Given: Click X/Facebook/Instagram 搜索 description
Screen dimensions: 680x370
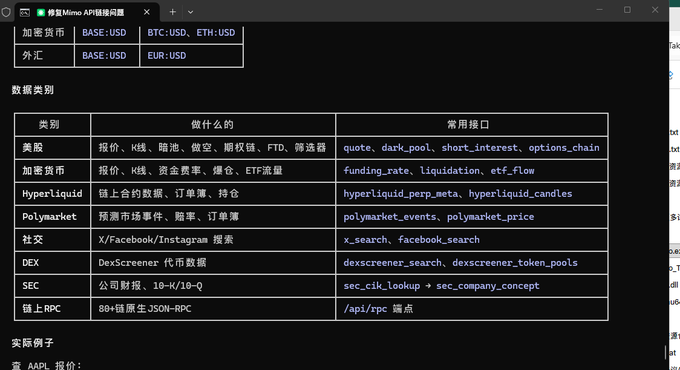Looking at the screenshot, I should [166, 240].
